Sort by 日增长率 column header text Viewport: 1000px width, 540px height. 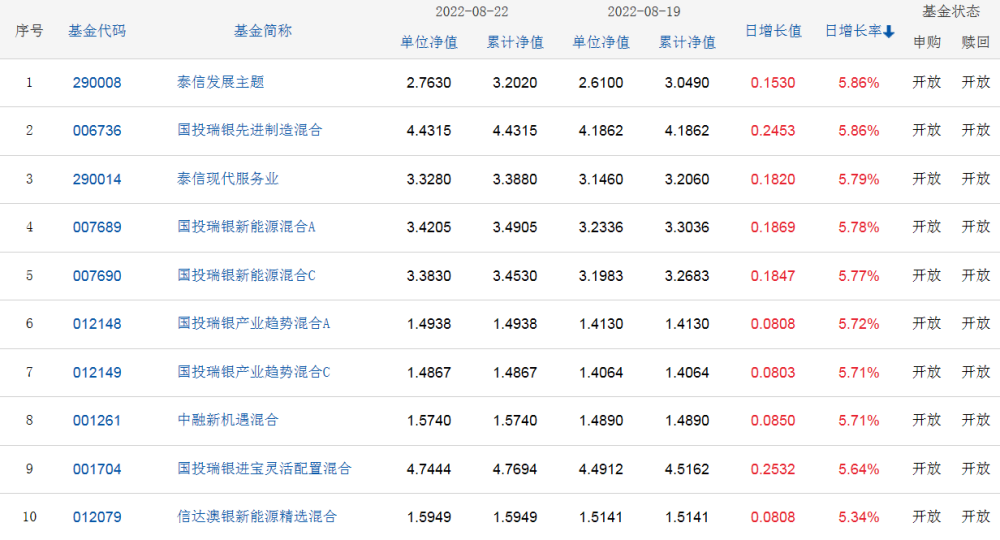[853, 31]
